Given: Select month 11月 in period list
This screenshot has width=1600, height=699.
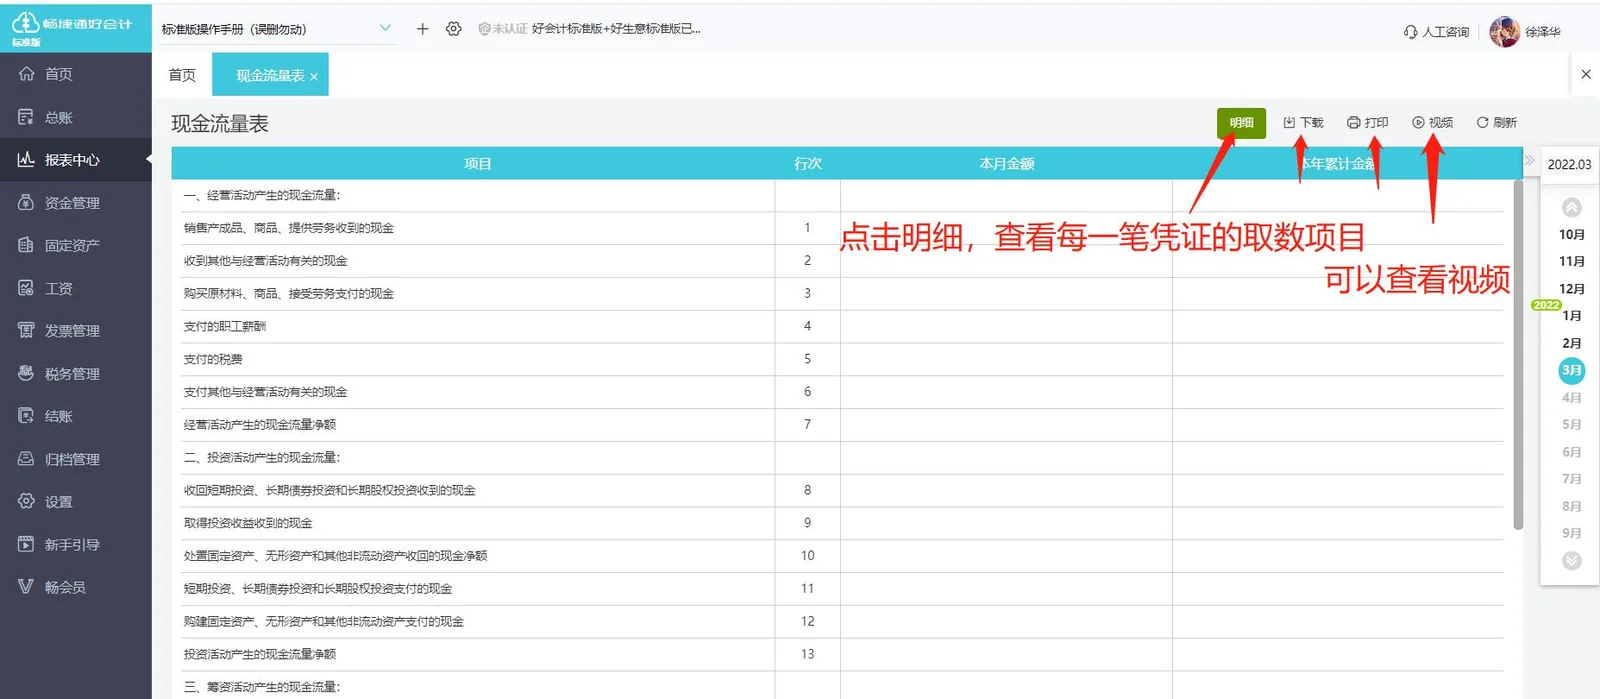Looking at the screenshot, I should point(1572,261).
